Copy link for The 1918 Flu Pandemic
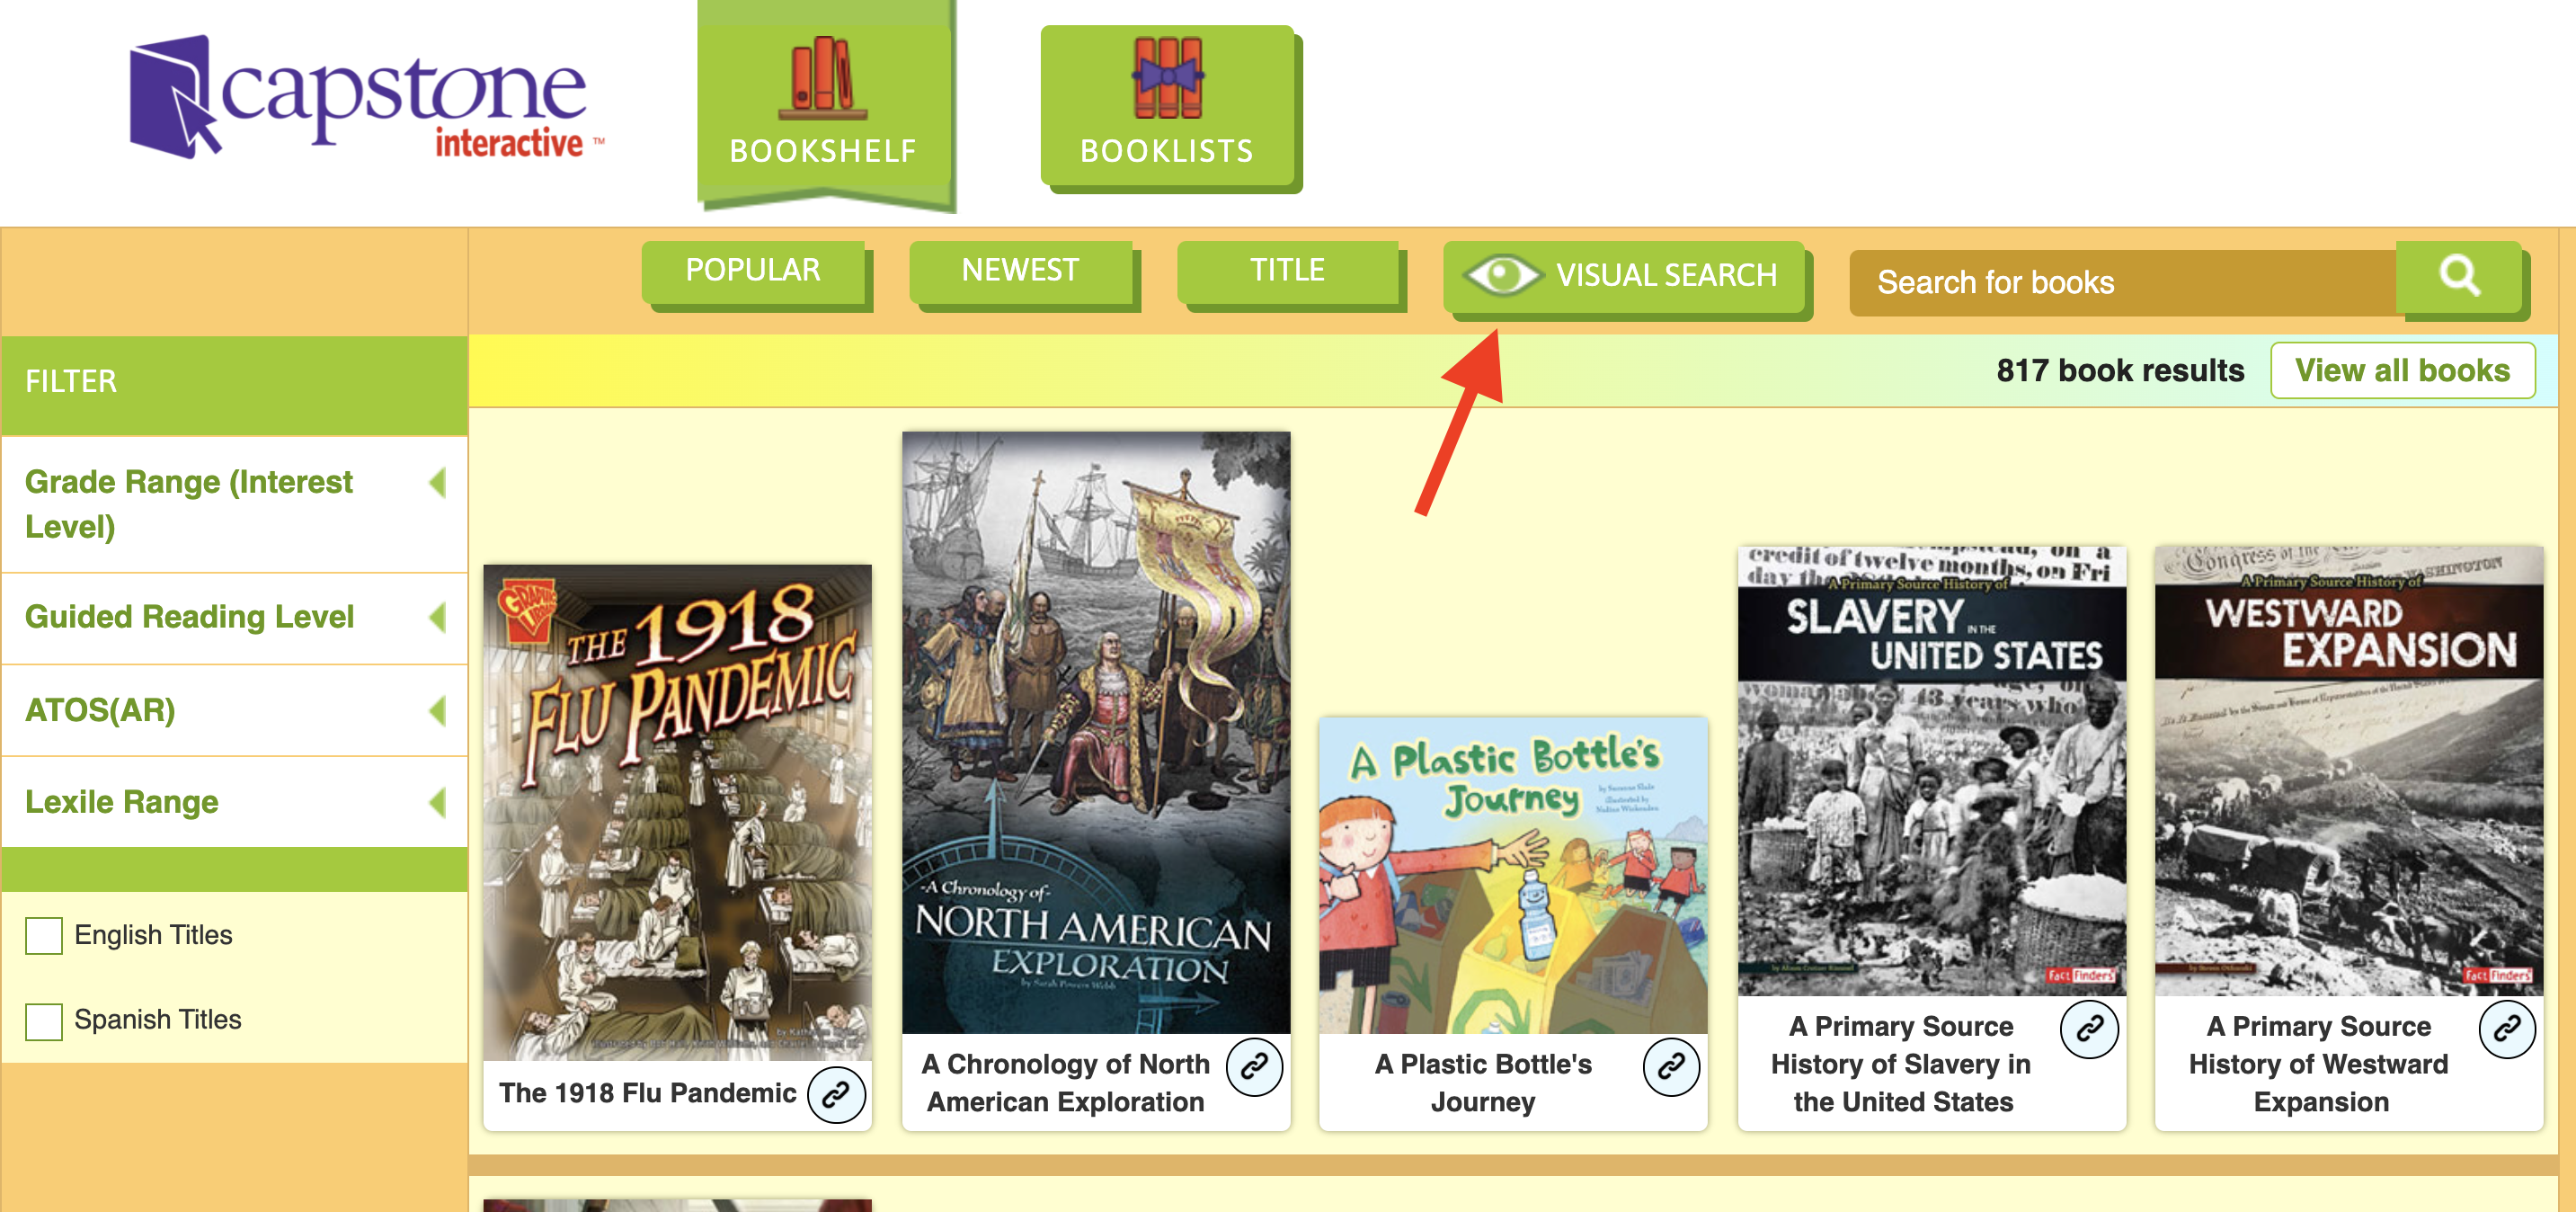Screen dimensions: 2576x1212 836,1094
